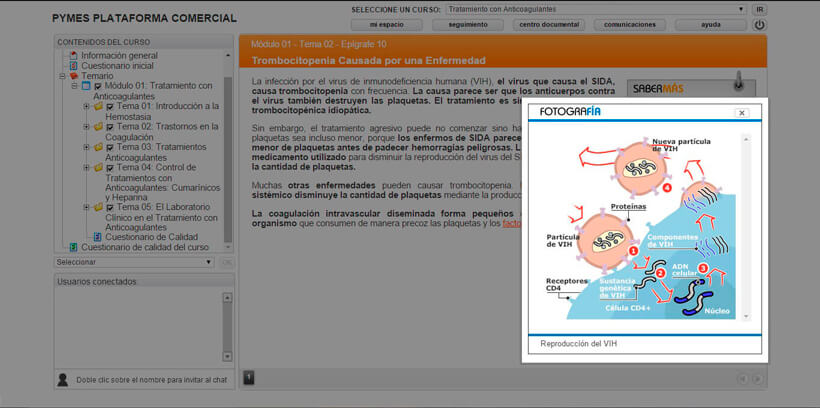Click Fotografía popup scrollbar down arrow
820x408 pixels.
746,316
